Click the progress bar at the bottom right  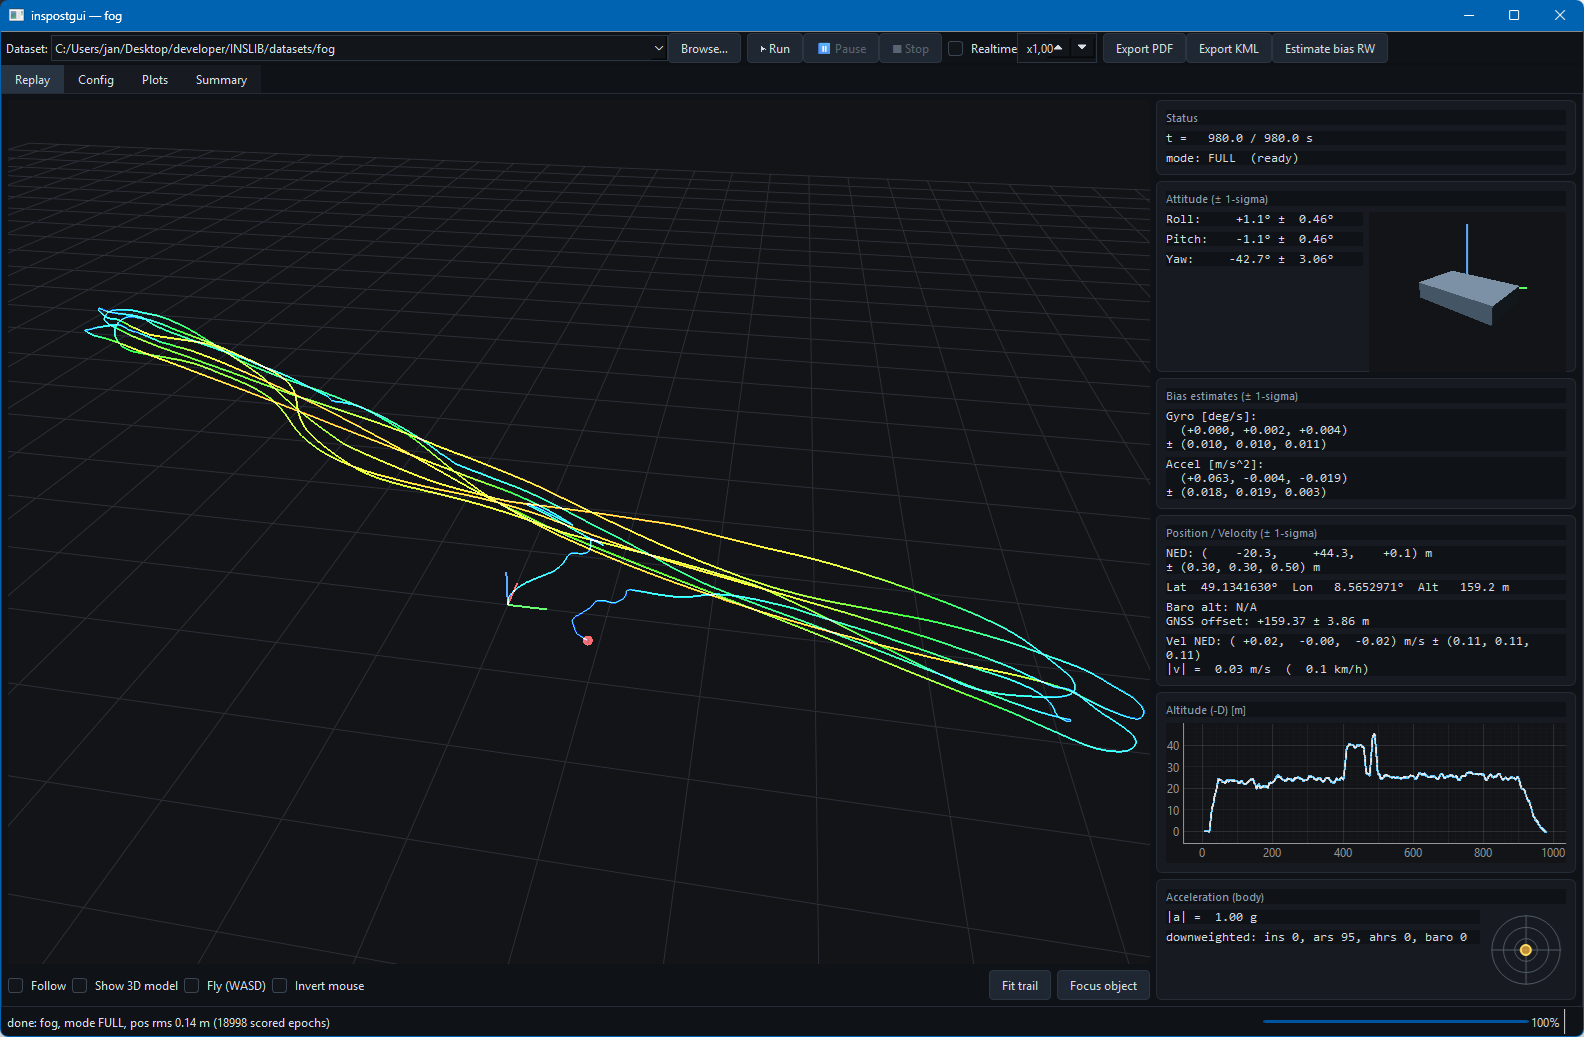[1396, 1022]
